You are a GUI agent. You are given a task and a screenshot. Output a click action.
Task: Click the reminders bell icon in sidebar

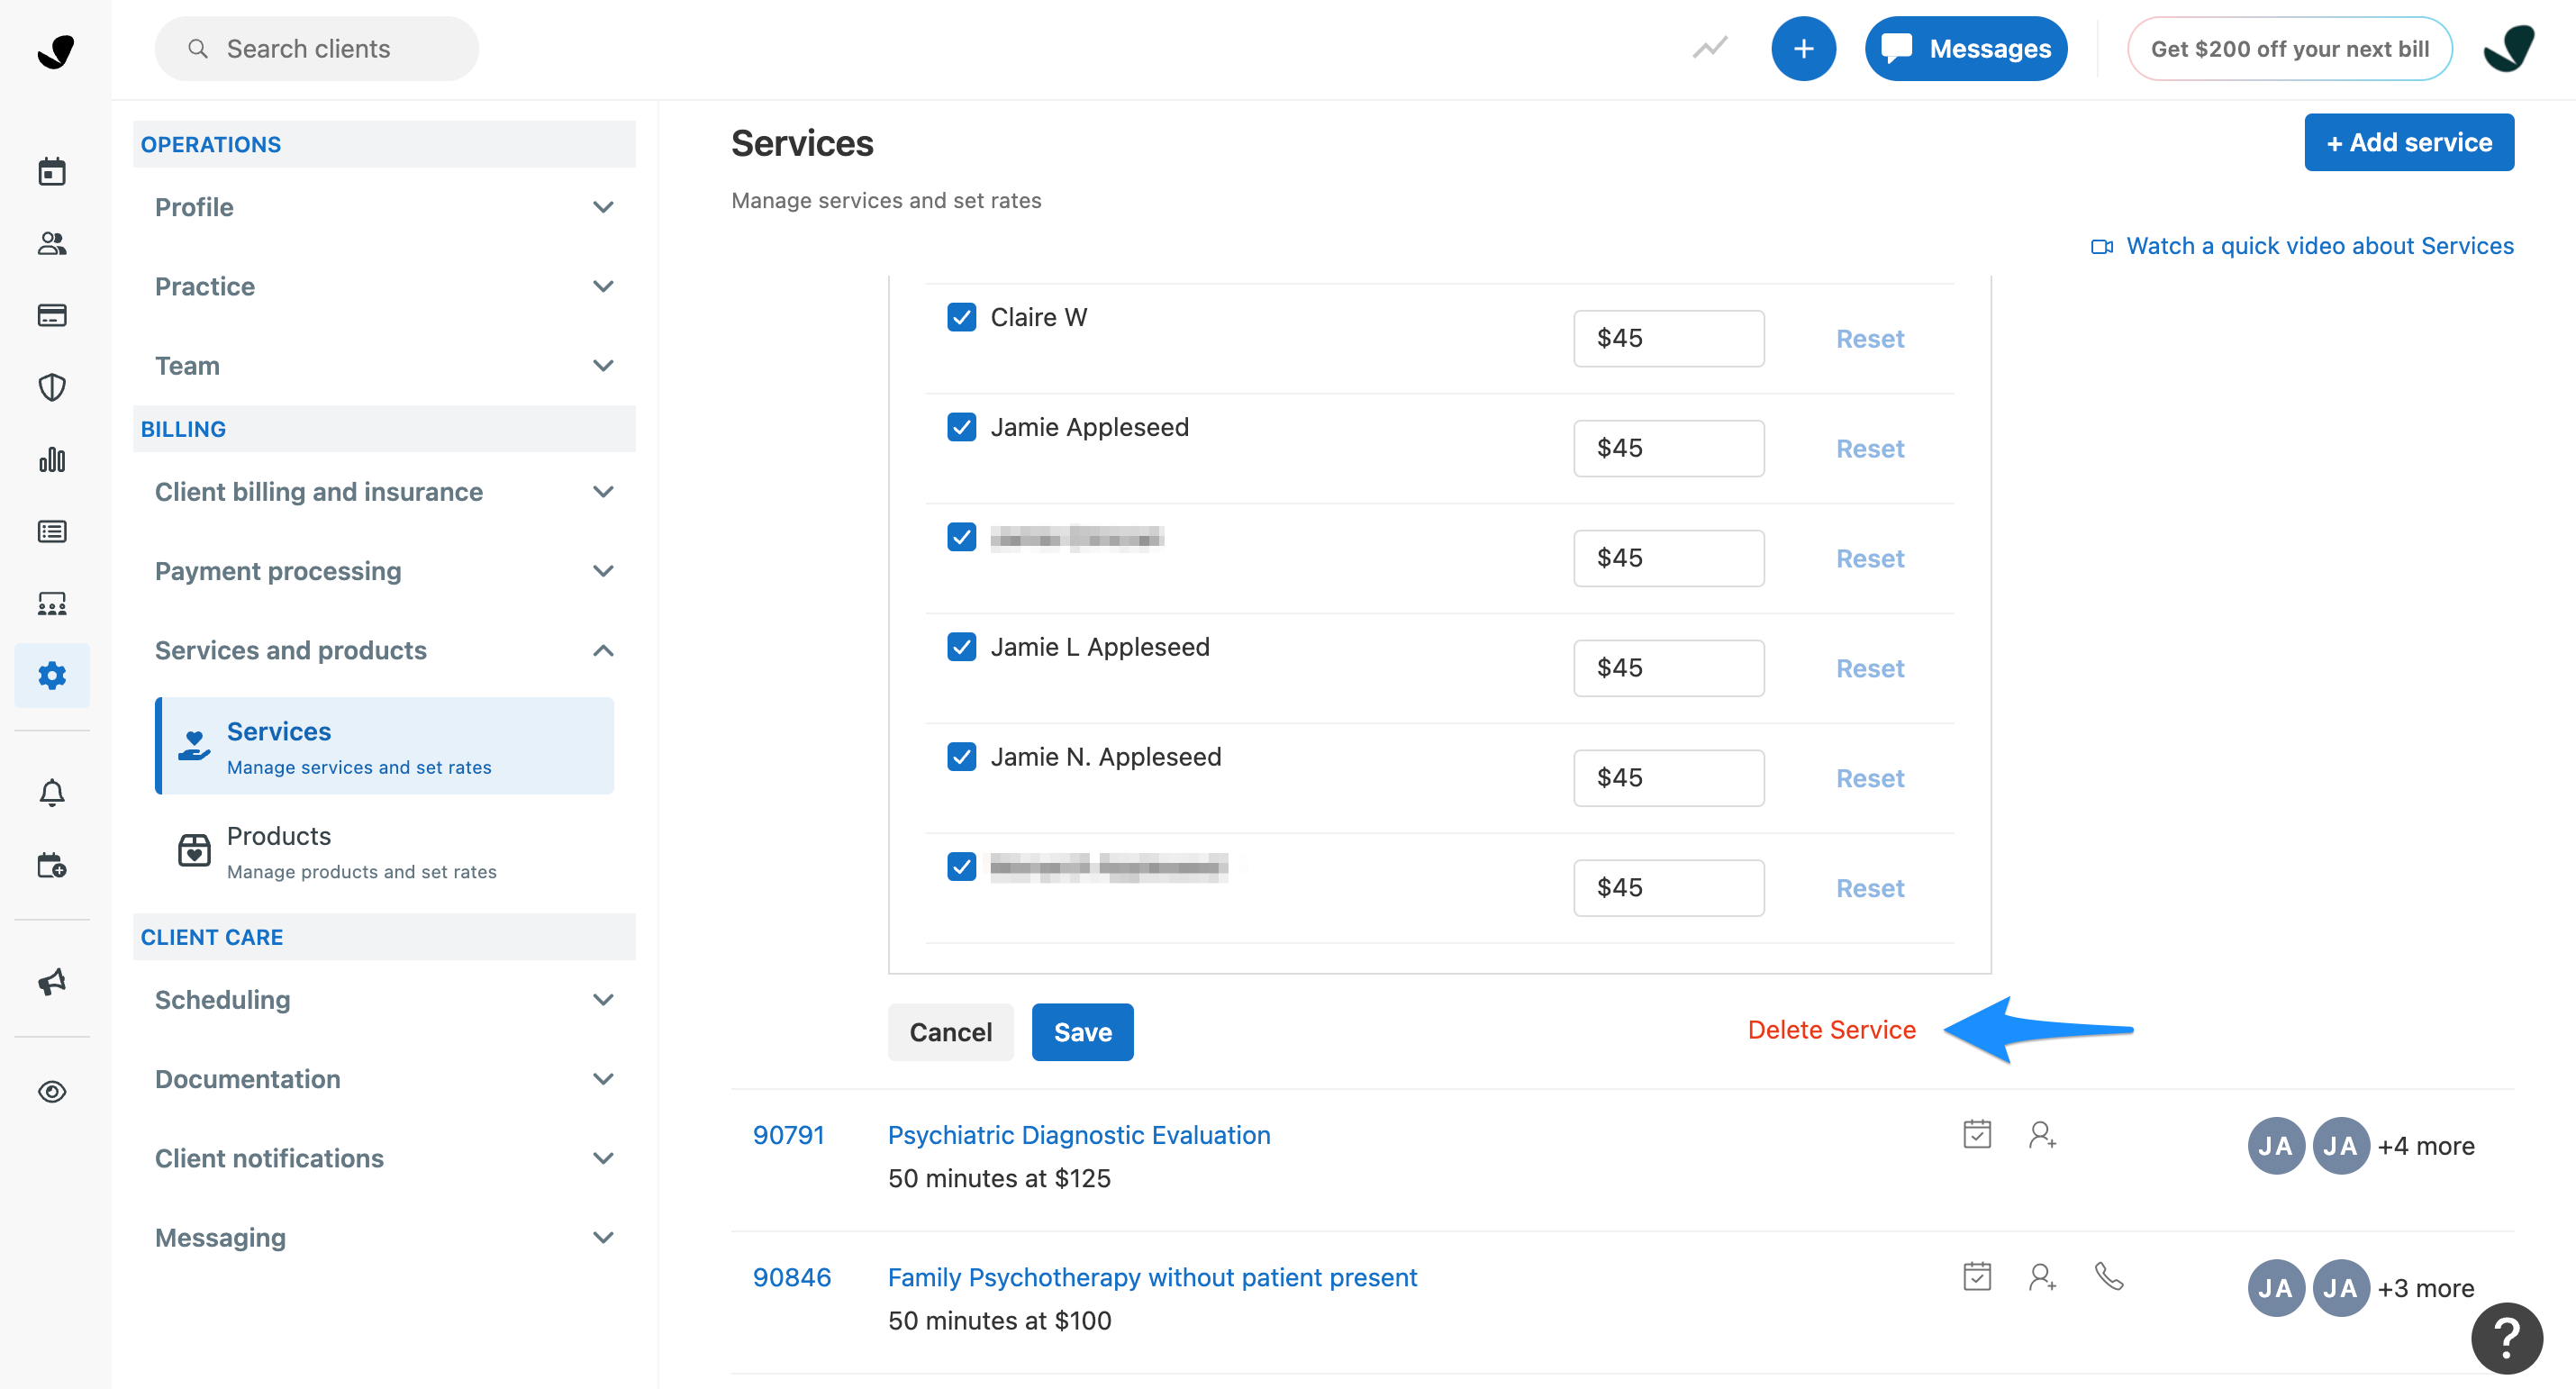click(52, 793)
